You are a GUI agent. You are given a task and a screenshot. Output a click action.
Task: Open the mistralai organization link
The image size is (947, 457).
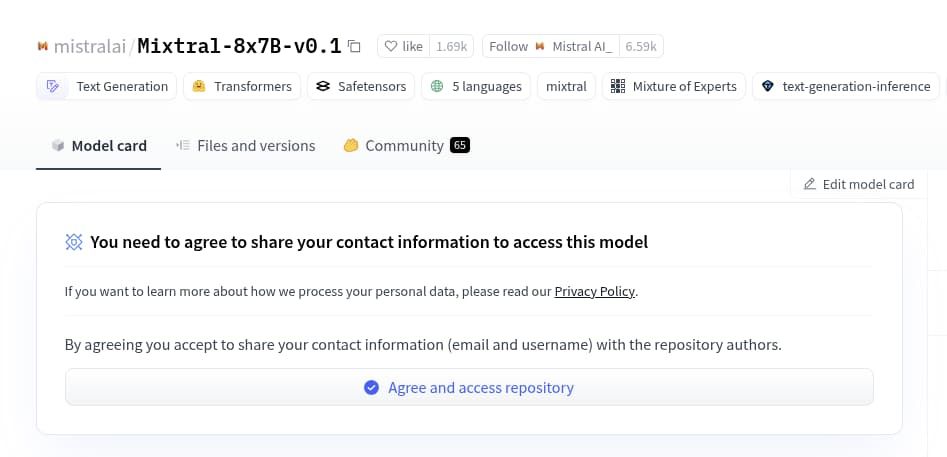pyautogui.click(x=90, y=46)
